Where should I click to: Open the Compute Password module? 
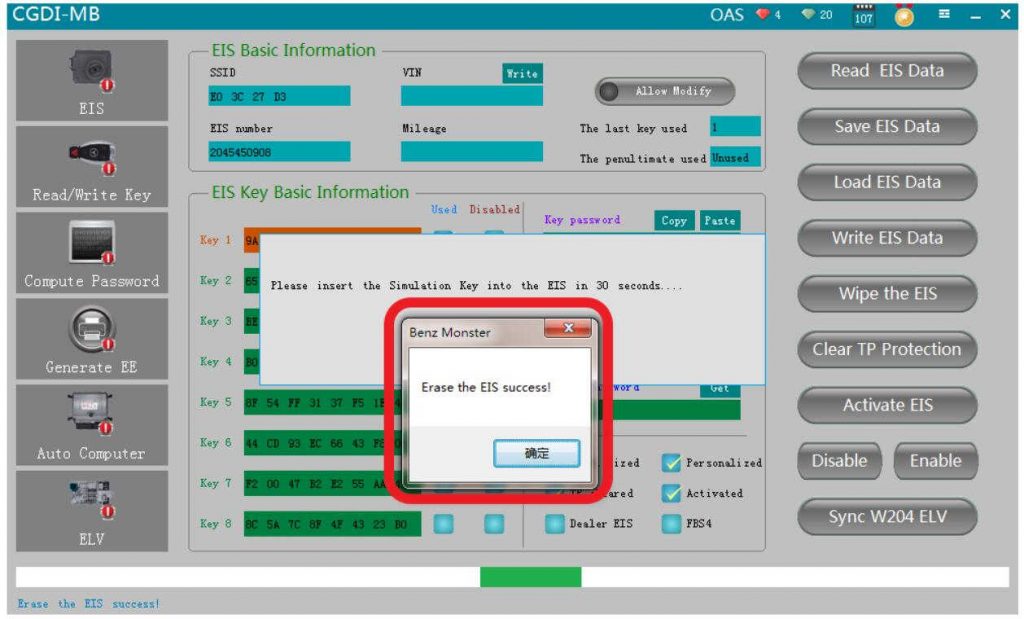(91, 253)
